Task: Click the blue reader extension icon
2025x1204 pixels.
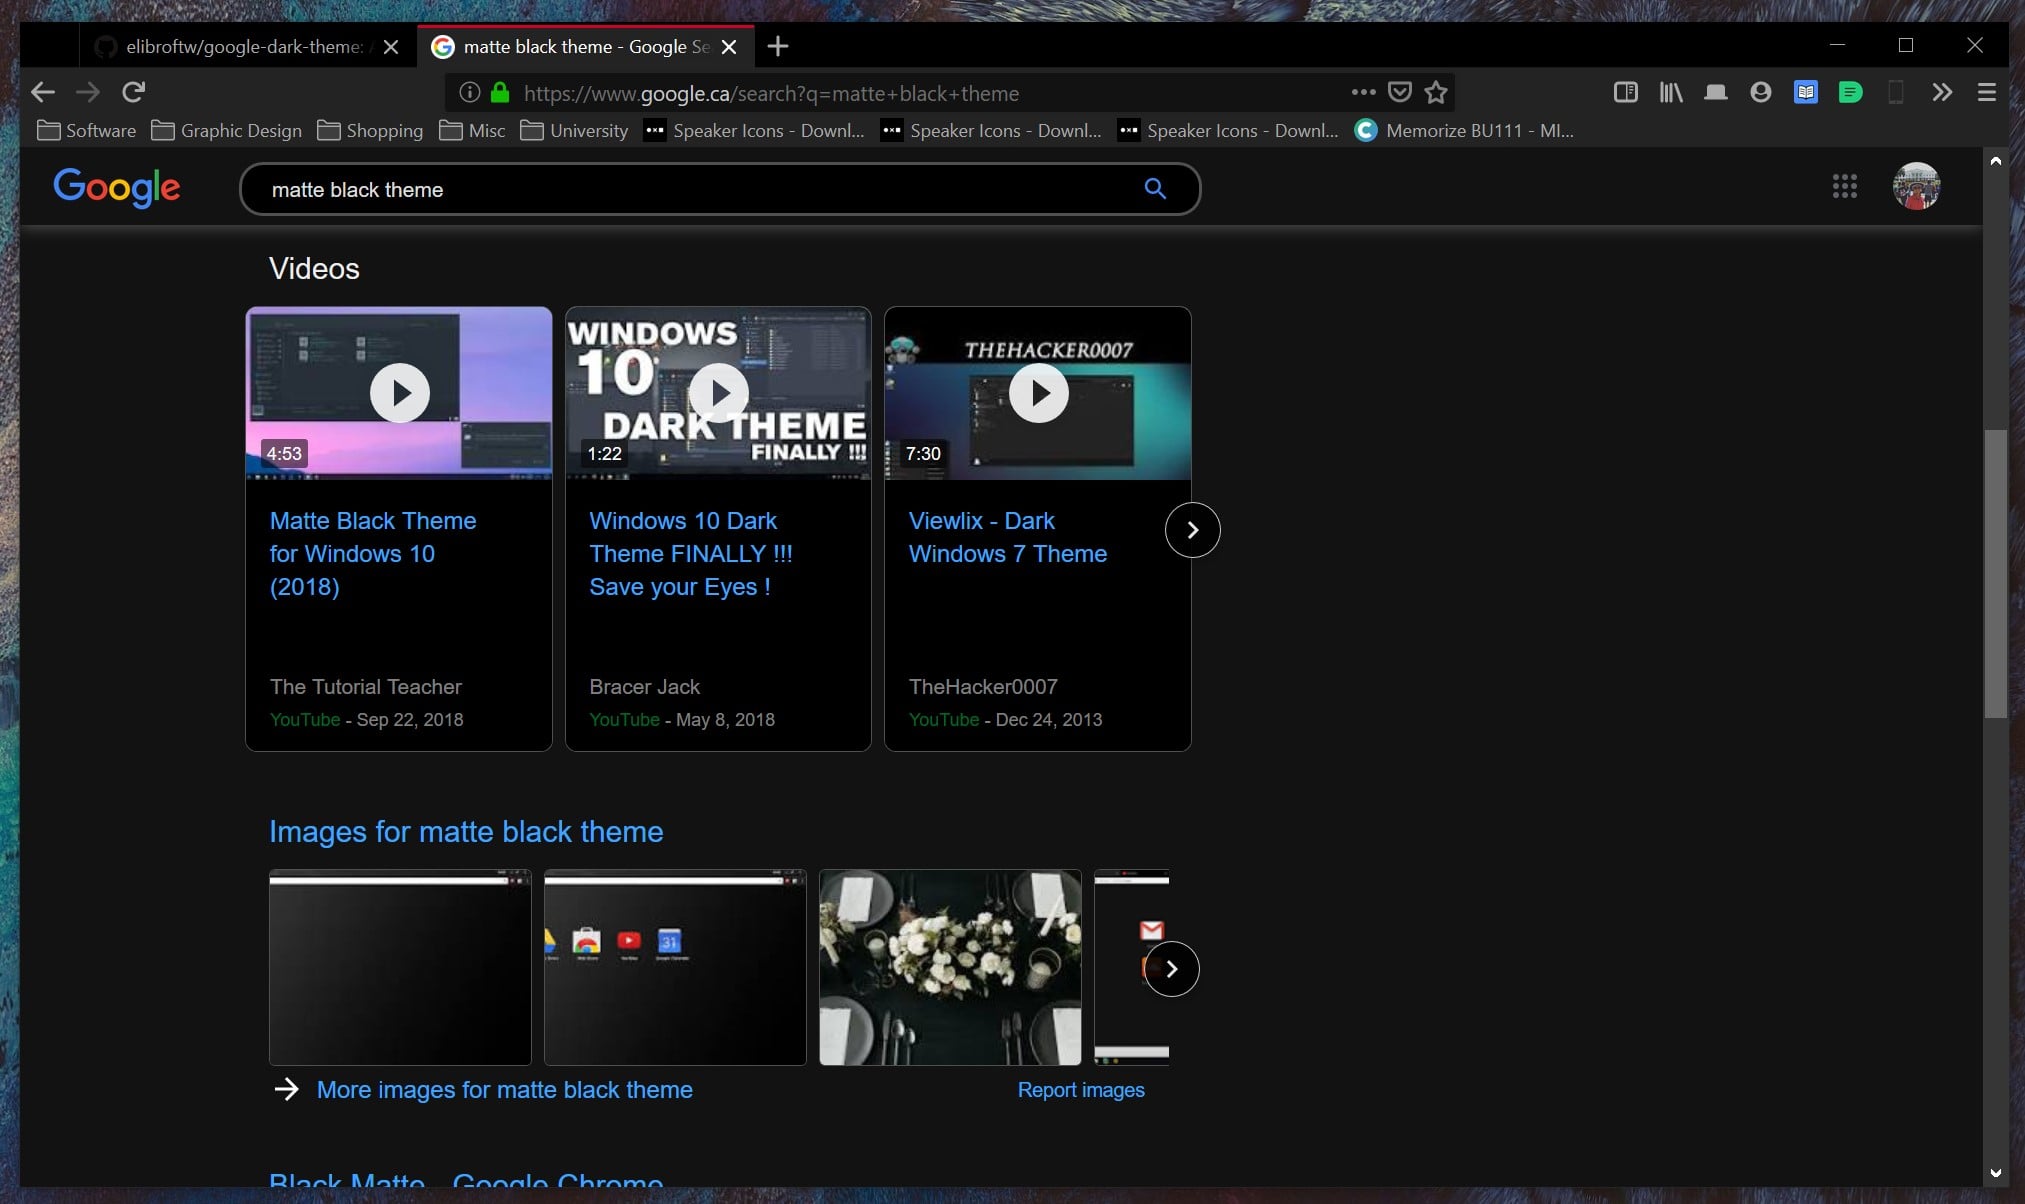Action: tap(1806, 93)
